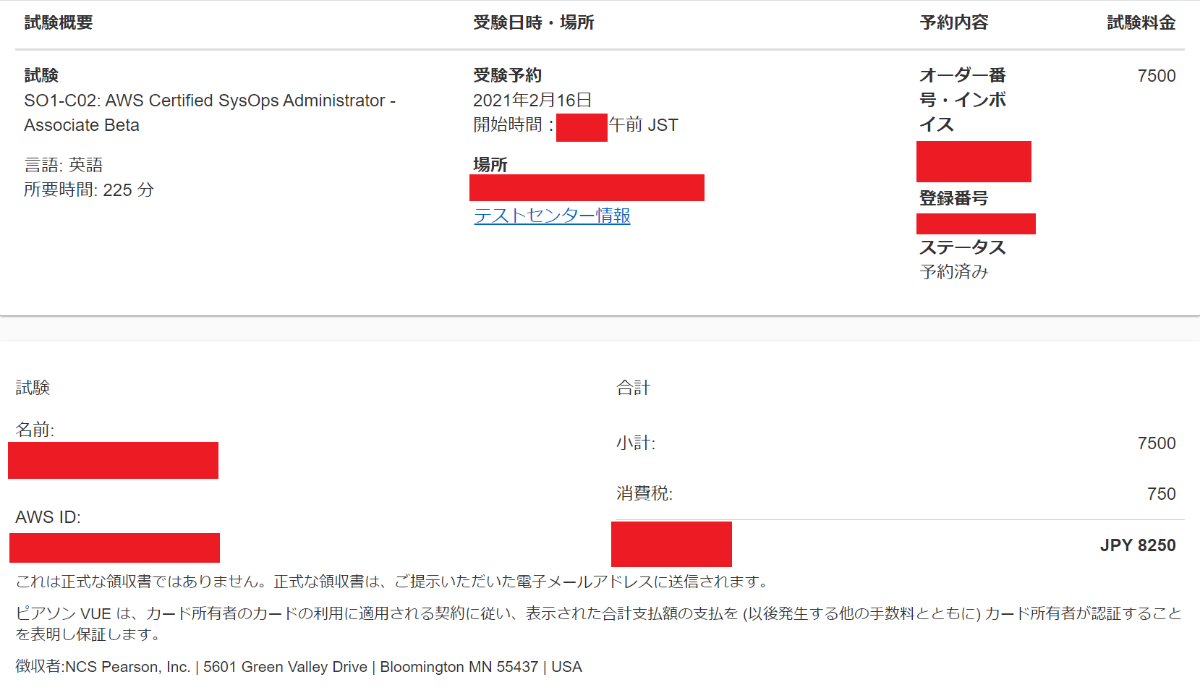1200x698 pixels.
Task: Select the subtotal value 7500
Action: click(1157, 443)
